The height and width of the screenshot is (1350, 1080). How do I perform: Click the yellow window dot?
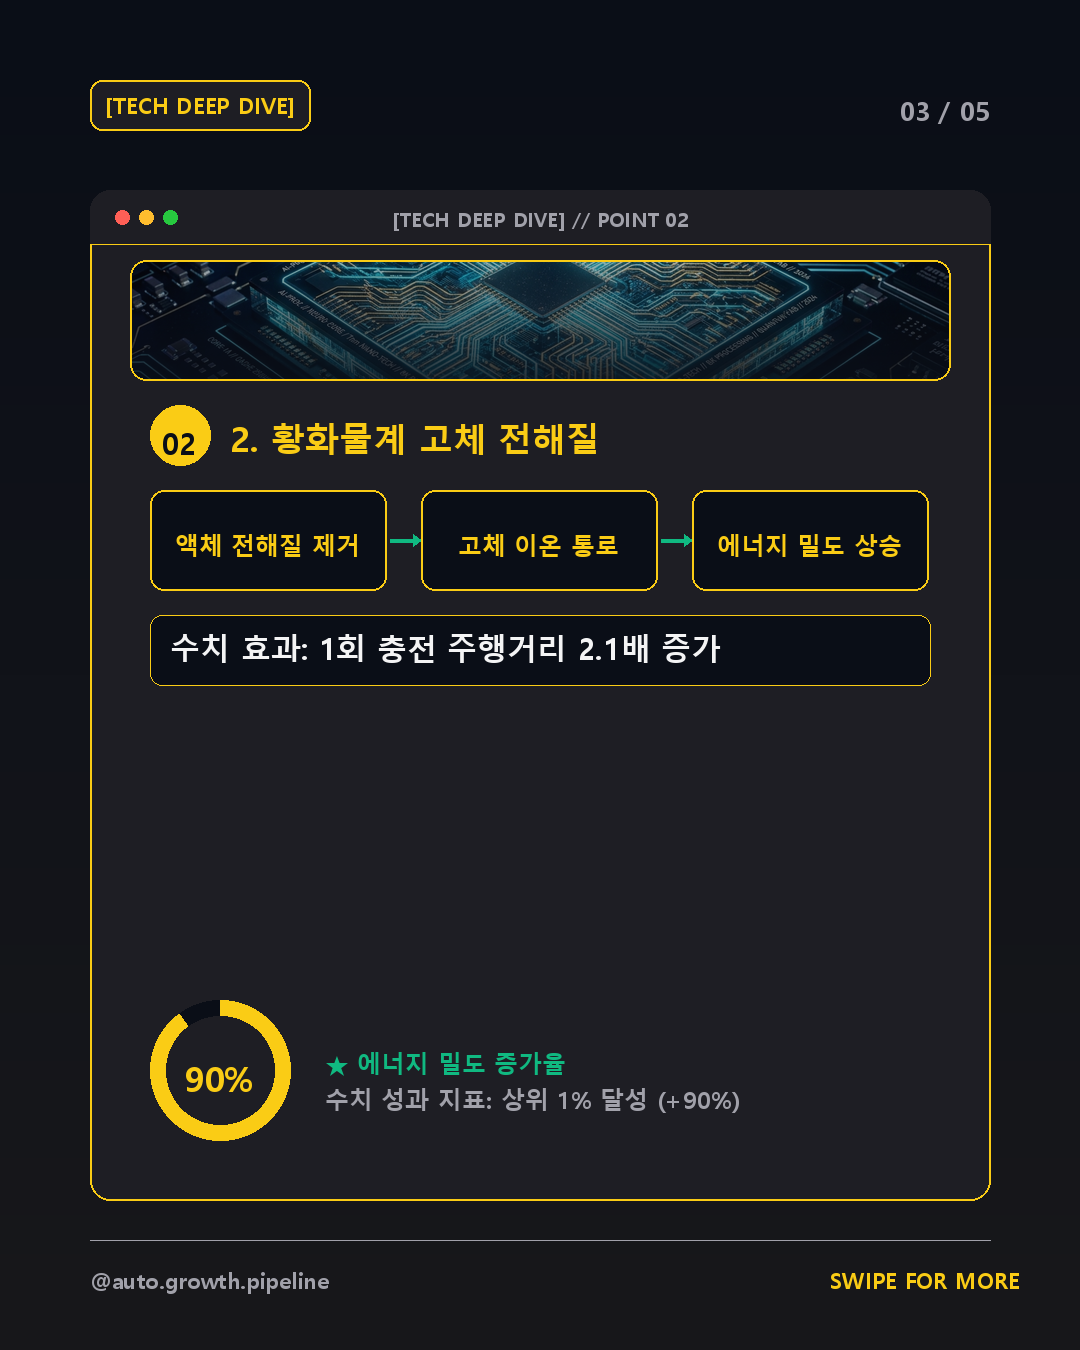point(146,218)
